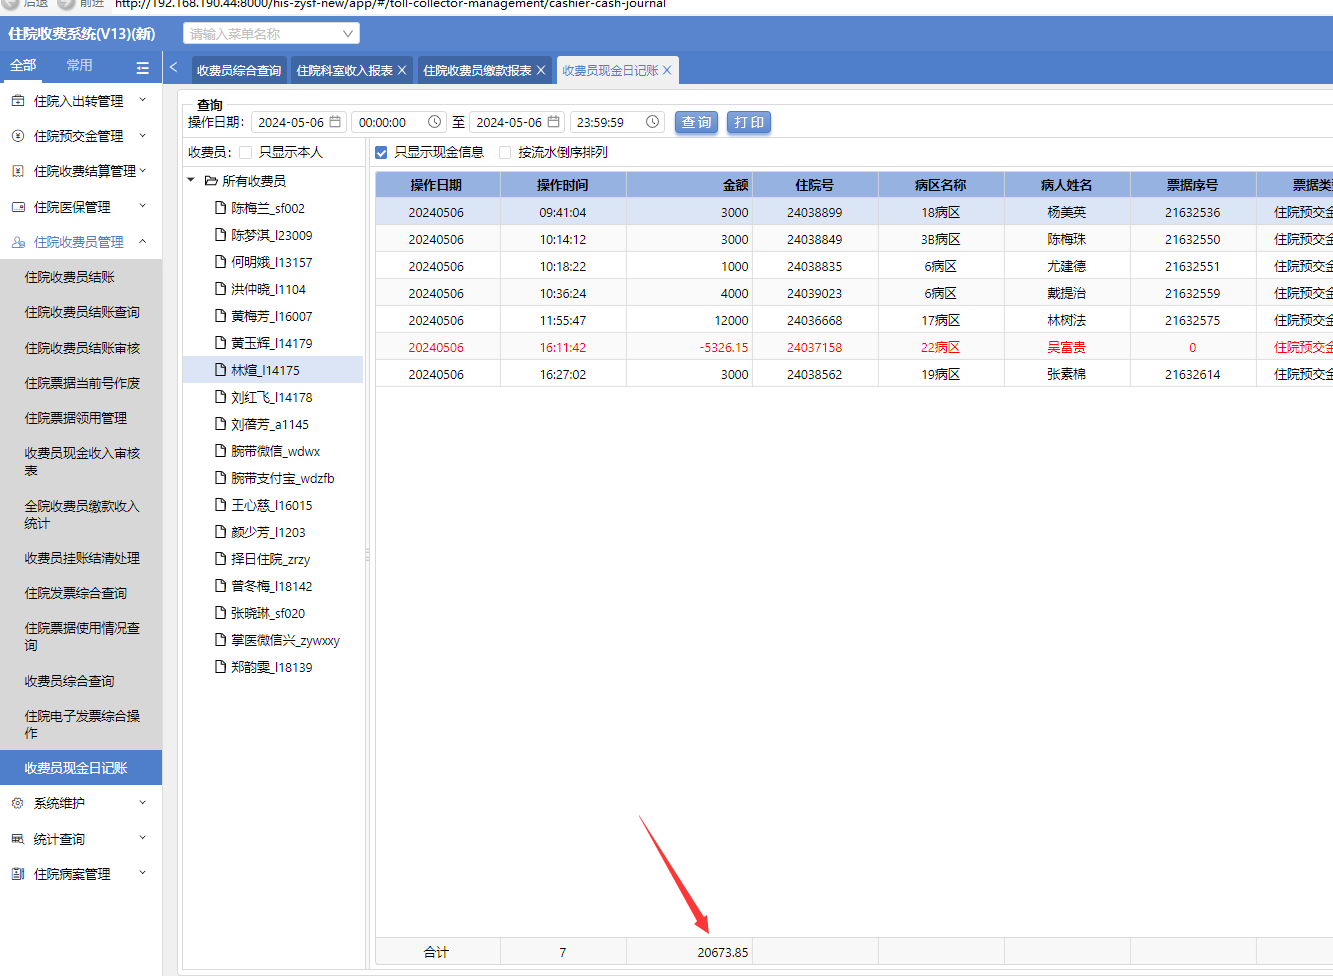Click the 系统维护 gear icon
The height and width of the screenshot is (976, 1333).
point(18,803)
